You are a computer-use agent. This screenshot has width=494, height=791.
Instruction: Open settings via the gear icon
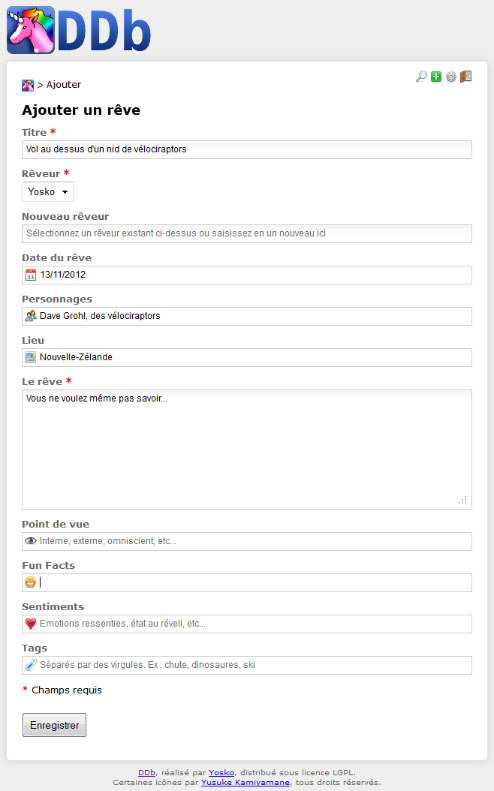(451, 77)
